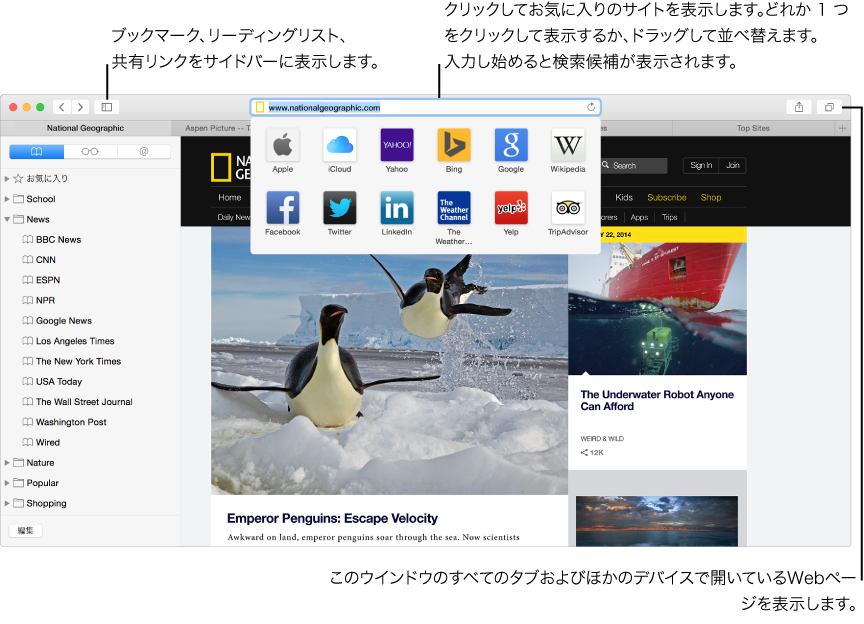This screenshot has width=864, height=624.
Task: Click the Sign In button
Action: (x=701, y=165)
